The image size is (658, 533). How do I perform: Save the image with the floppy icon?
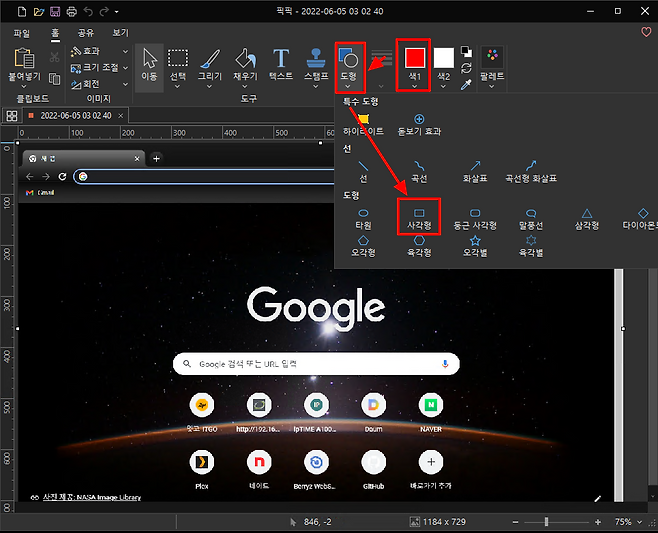55,11
